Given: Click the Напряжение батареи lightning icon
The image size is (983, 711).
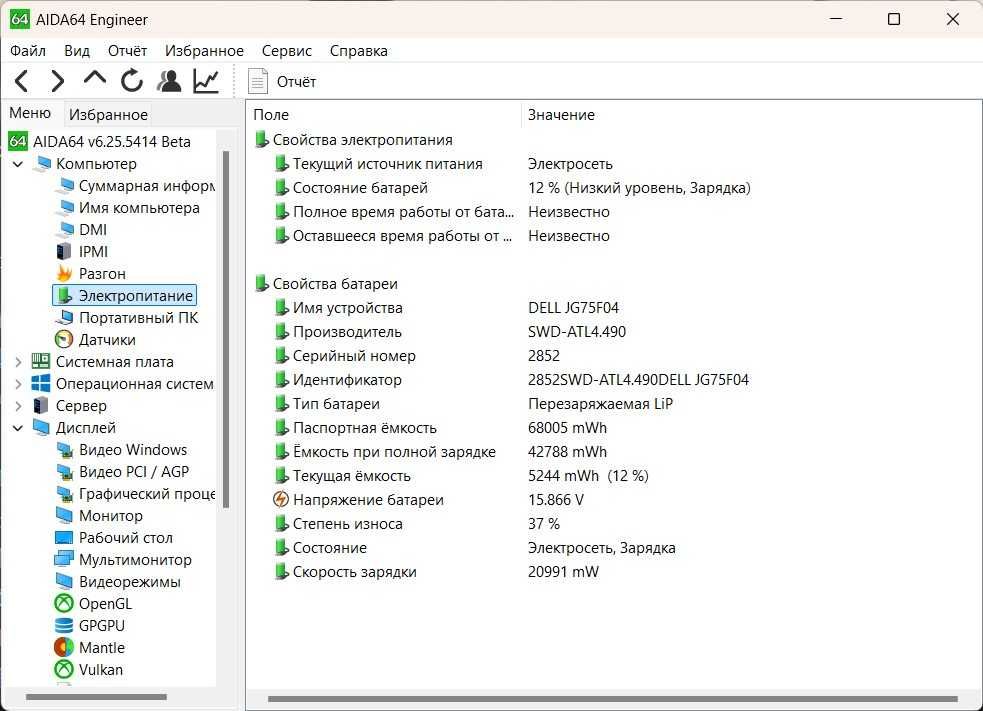Looking at the screenshot, I should pyautogui.click(x=281, y=500).
